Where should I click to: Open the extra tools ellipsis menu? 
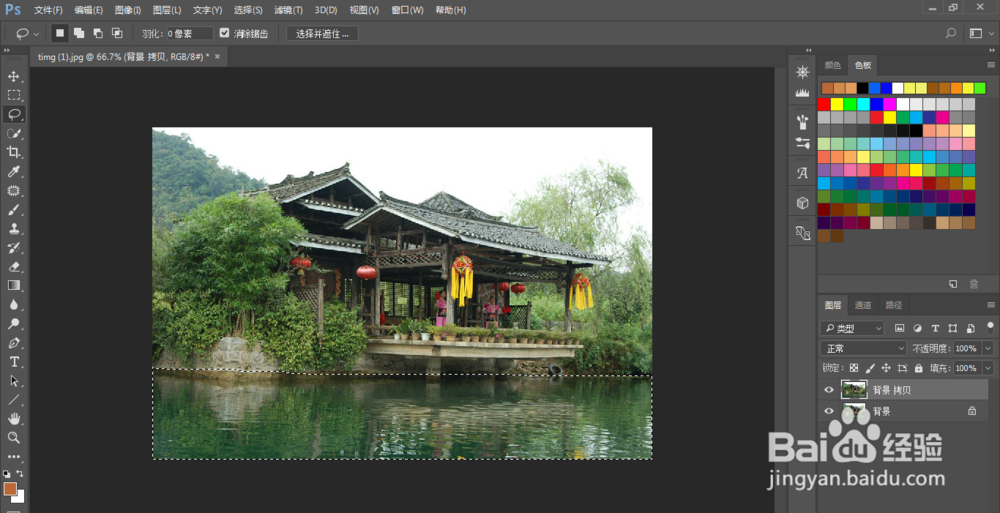click(x=13, y=457)
